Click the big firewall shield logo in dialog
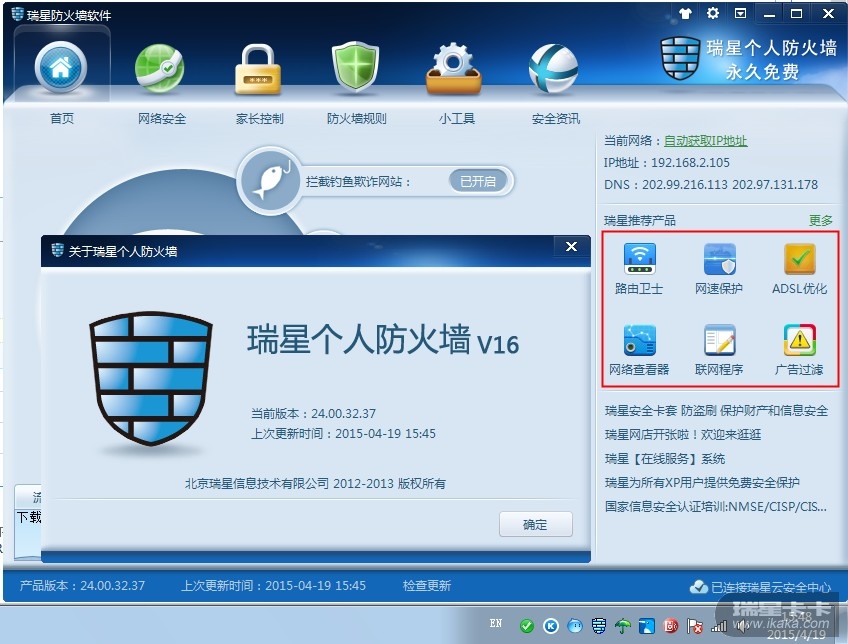The image size is (848, 644). [151, 379]
